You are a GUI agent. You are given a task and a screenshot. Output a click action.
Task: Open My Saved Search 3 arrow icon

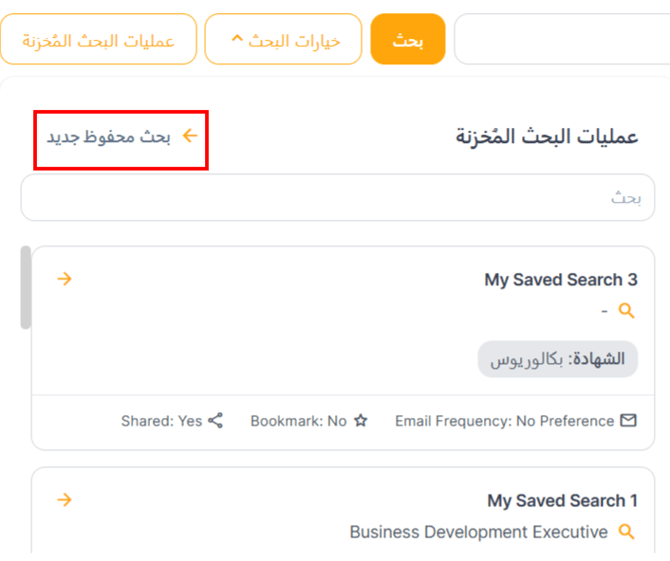[64, 279]
